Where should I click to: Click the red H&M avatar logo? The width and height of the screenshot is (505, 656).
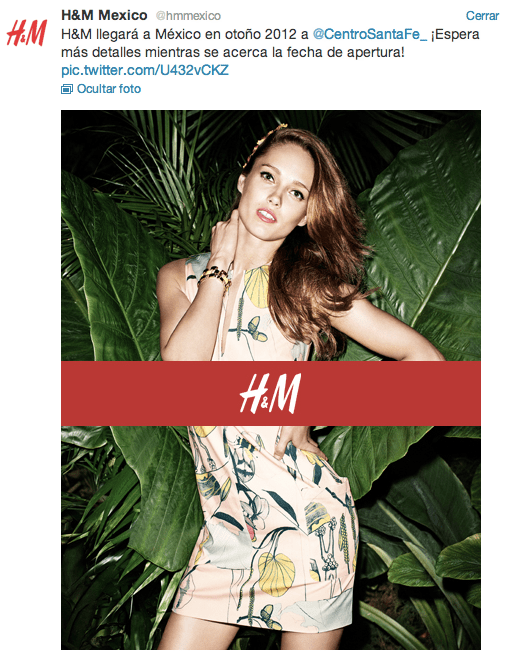click(26, 33)
